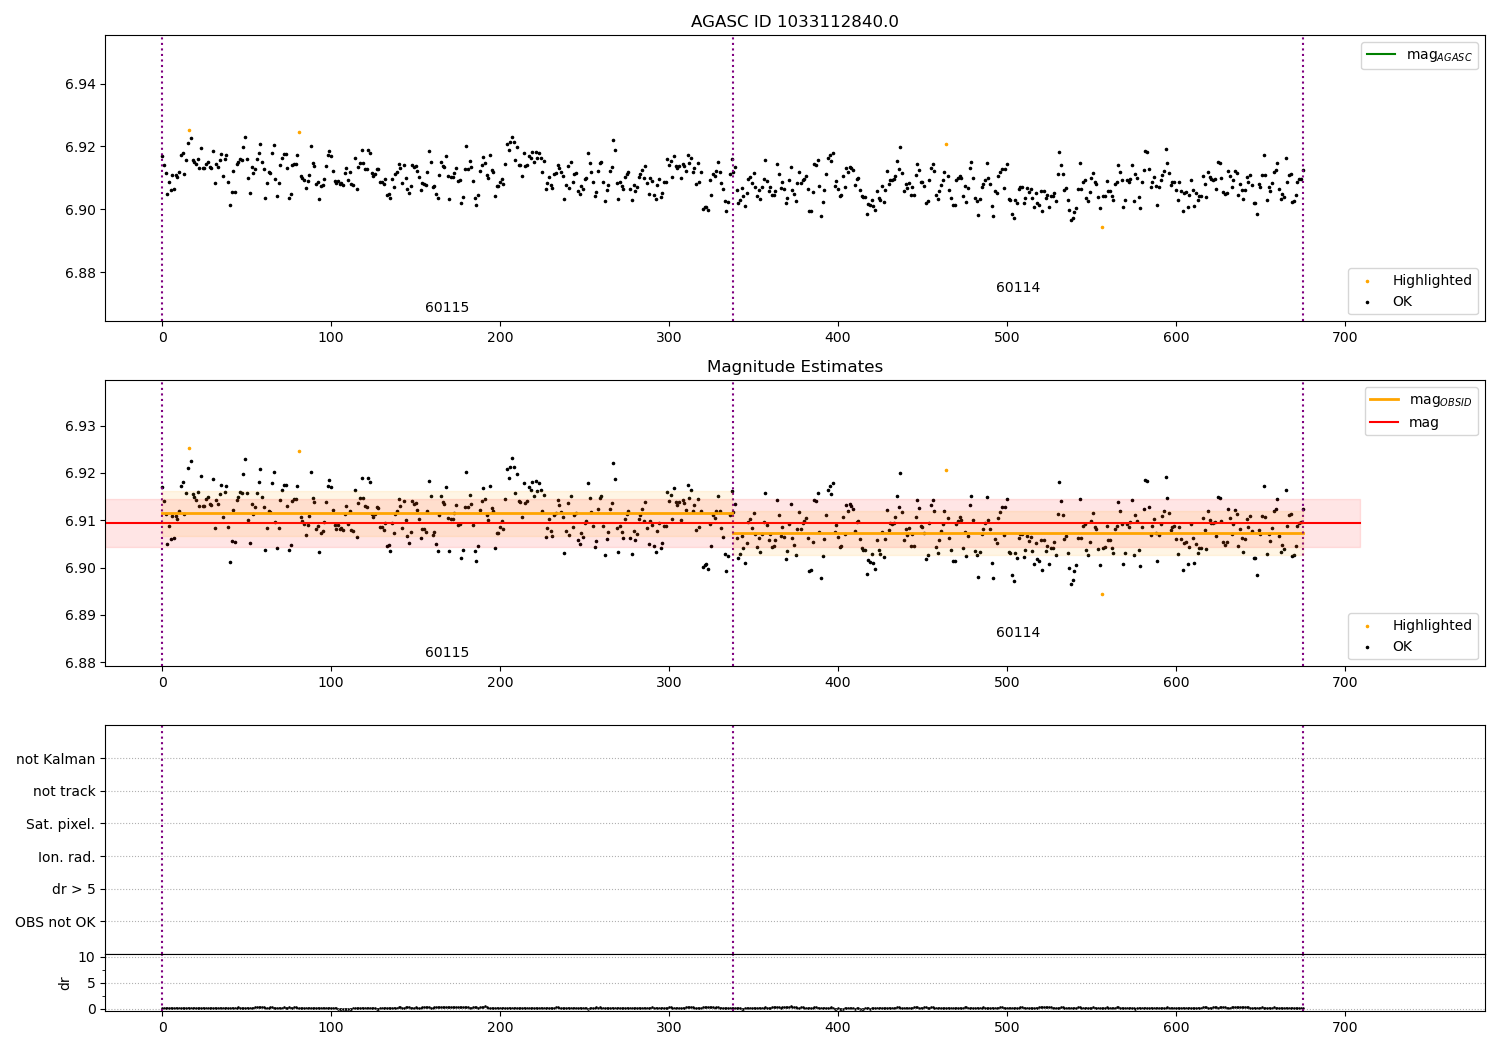Click the AGASC ID 1033112840.0 plot title

(x=794, y=22)
